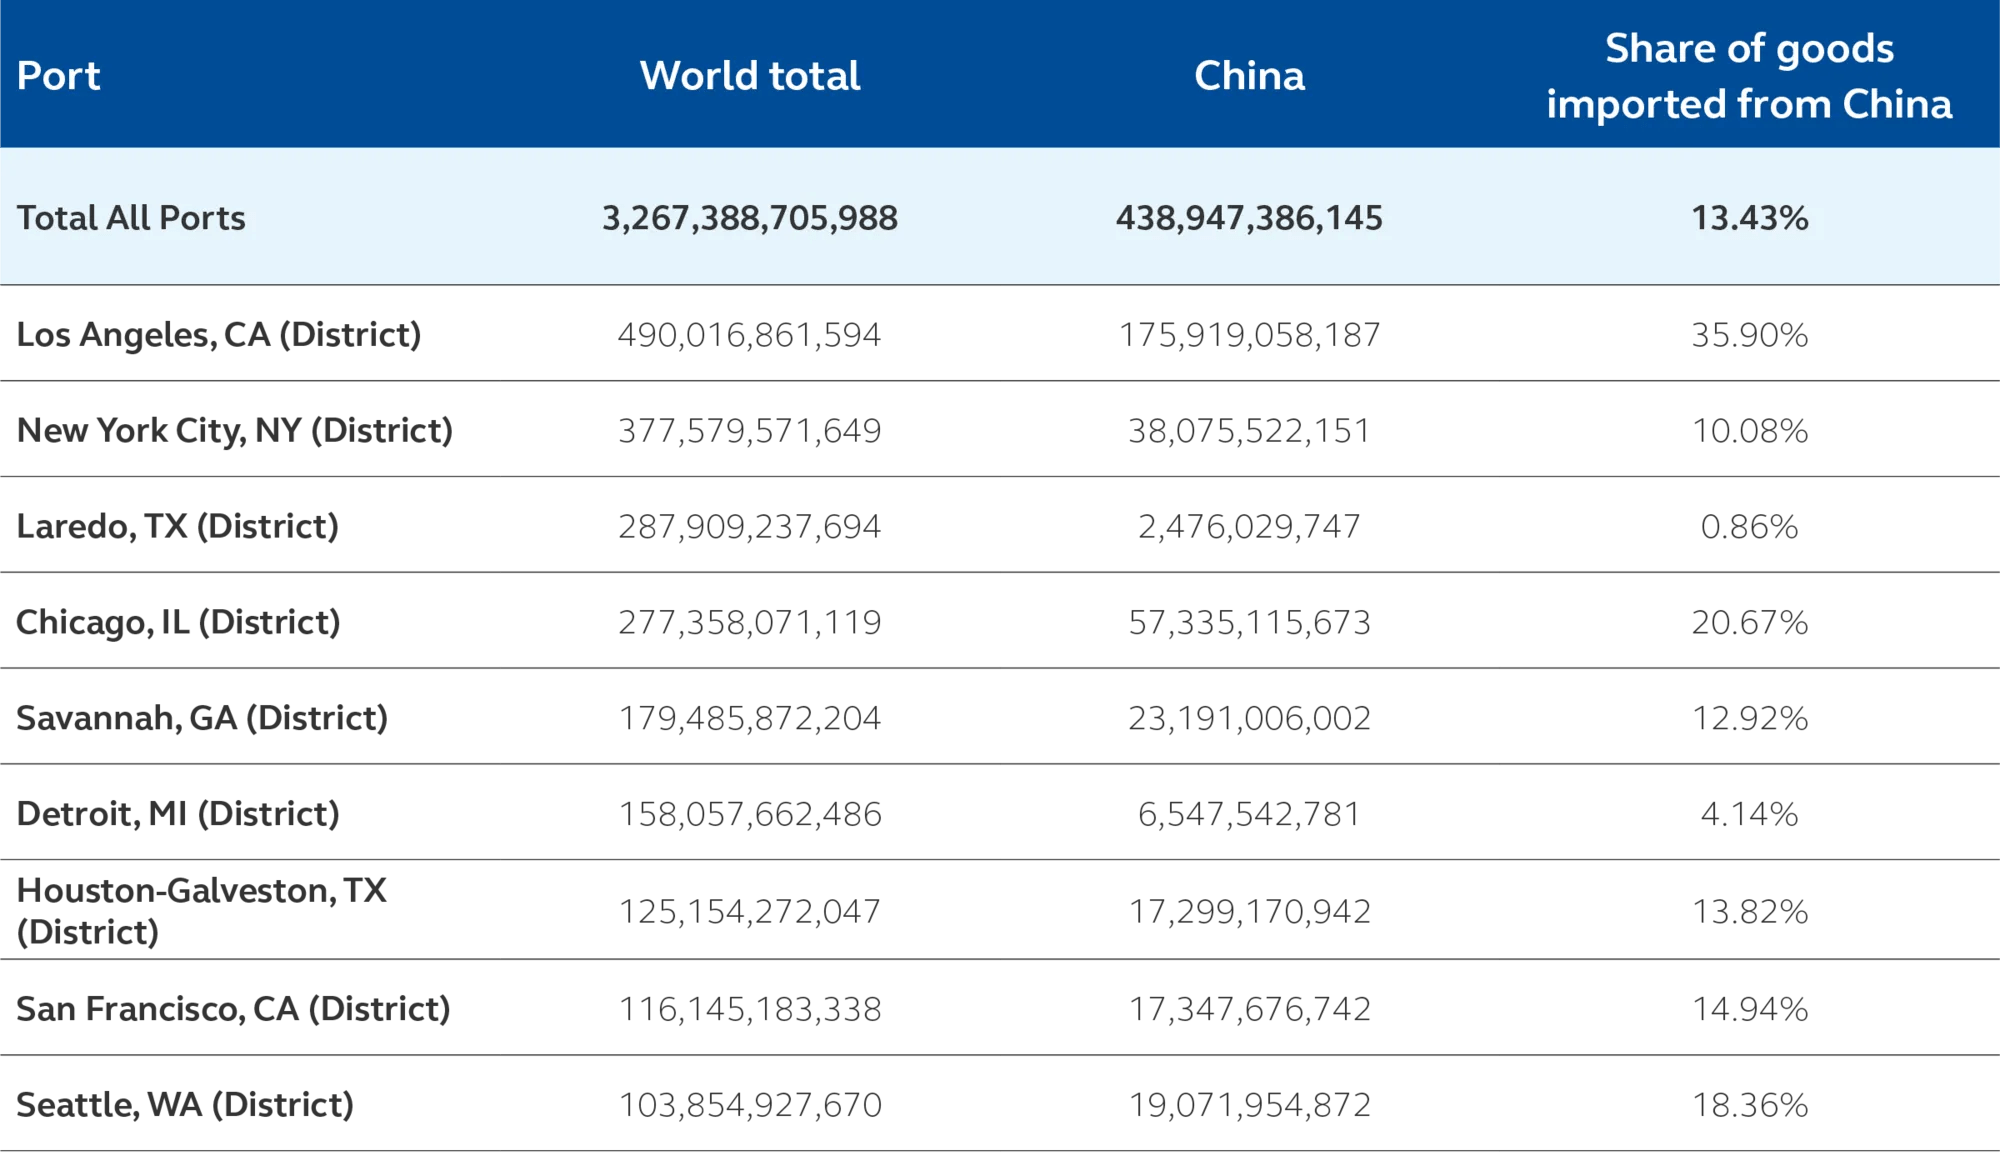Select the 'Houston-Galveston, TX (District)' row label
2000x1156 pixels.
pos(202,911)
